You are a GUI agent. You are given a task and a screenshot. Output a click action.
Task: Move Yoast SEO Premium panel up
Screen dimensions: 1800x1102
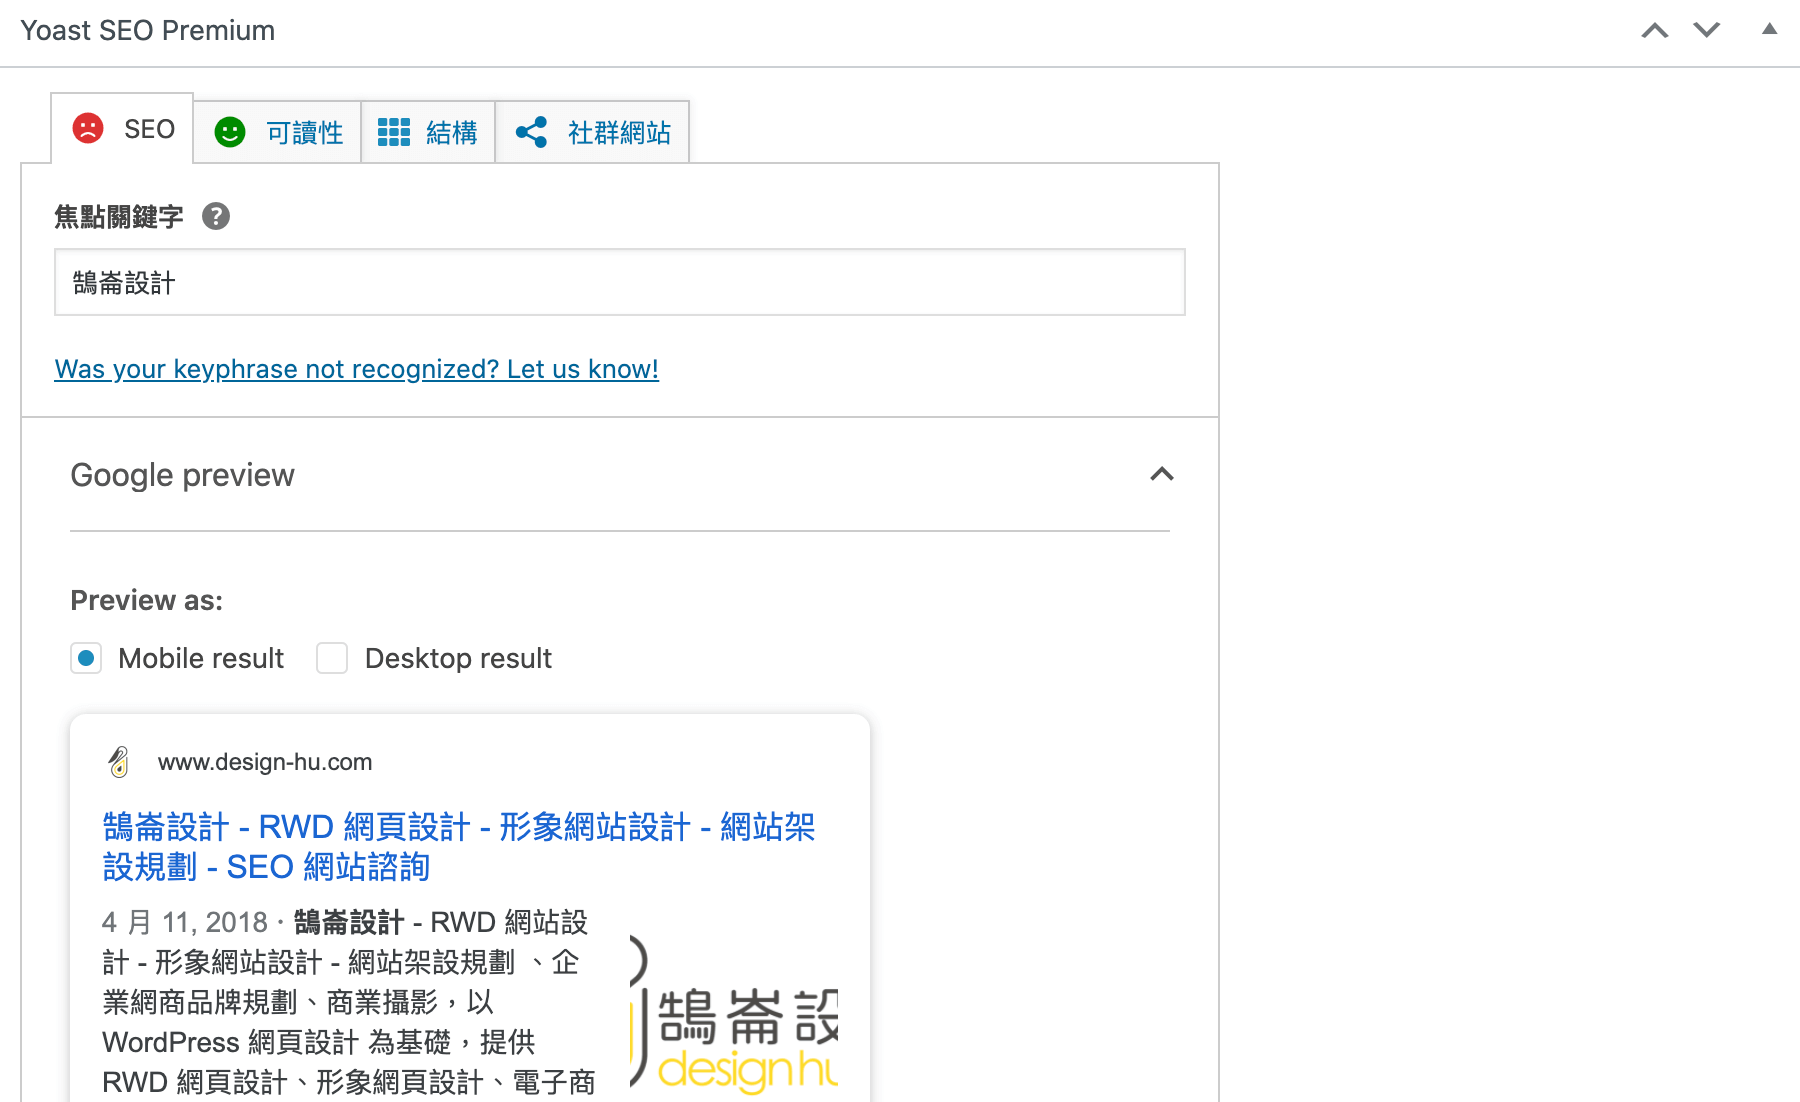click(x=1655, y=30)
